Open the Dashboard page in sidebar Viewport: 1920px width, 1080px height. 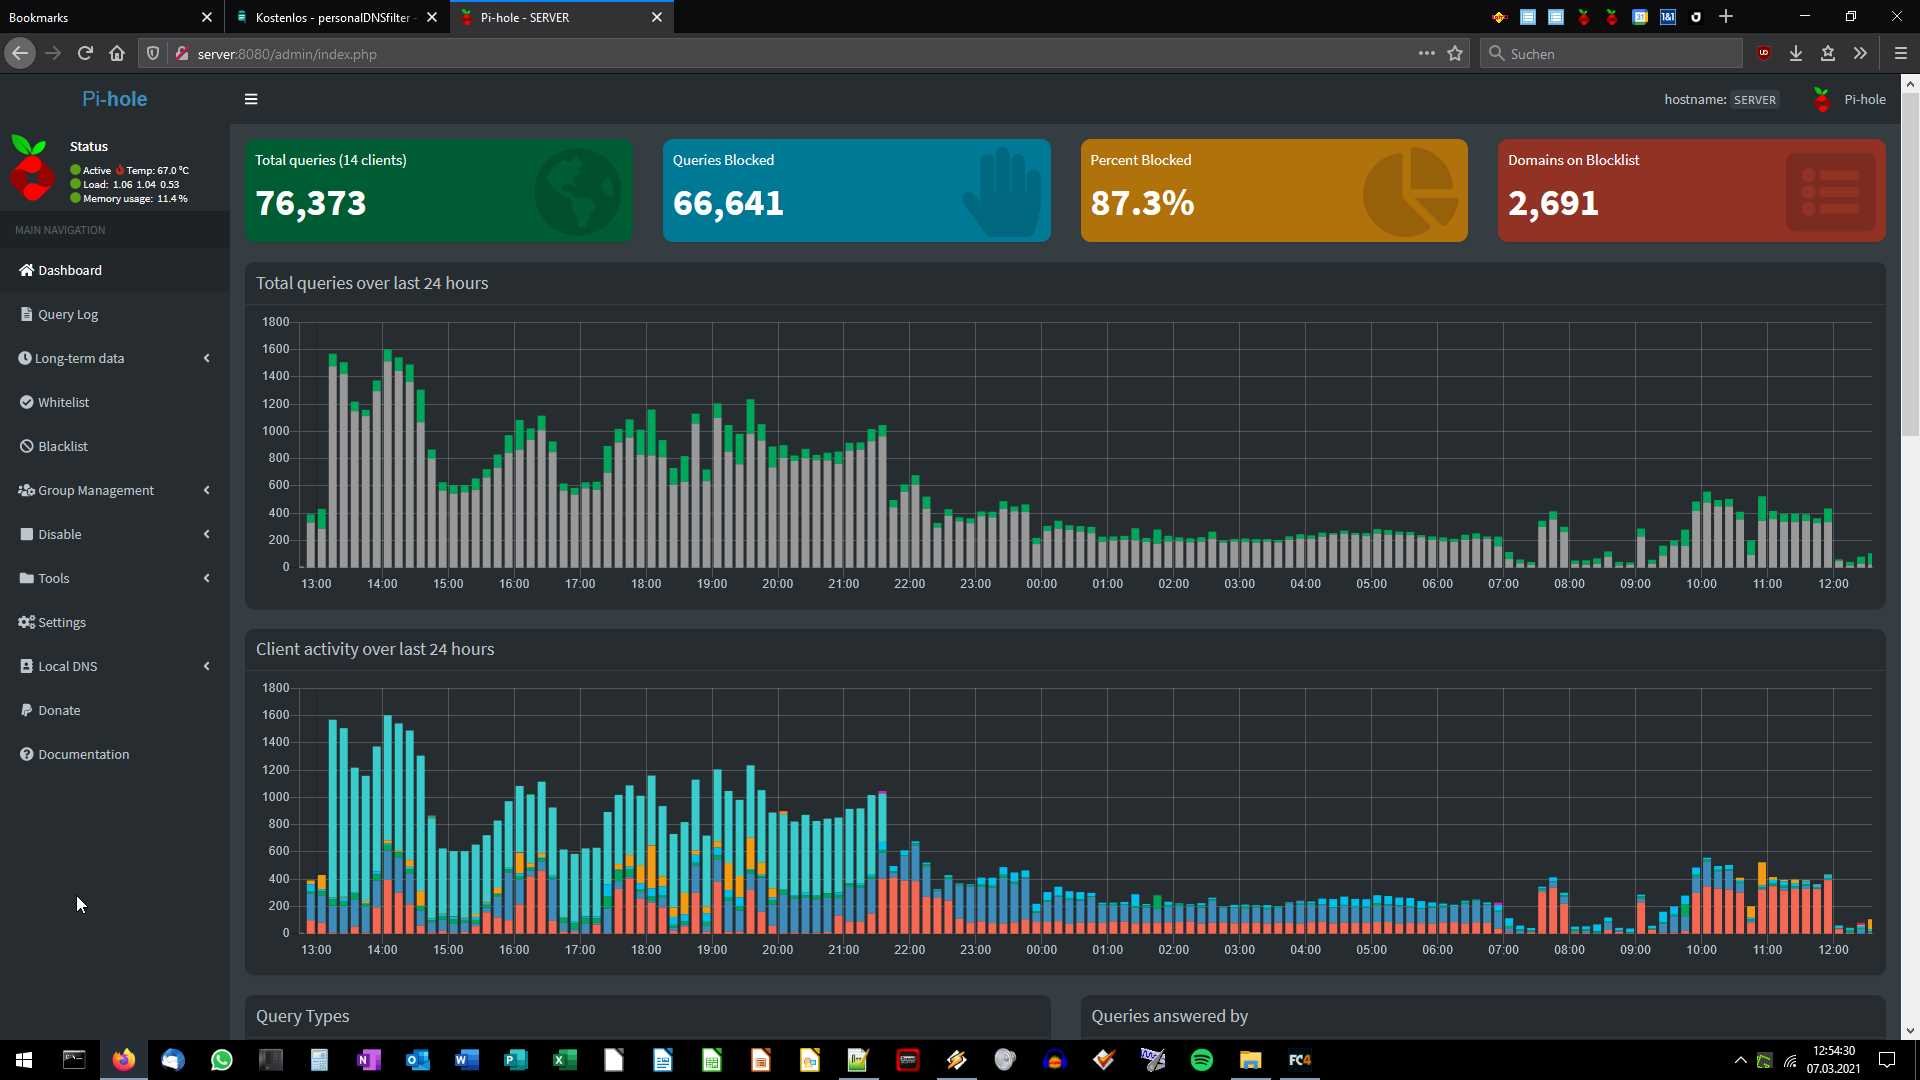(115, 270)
